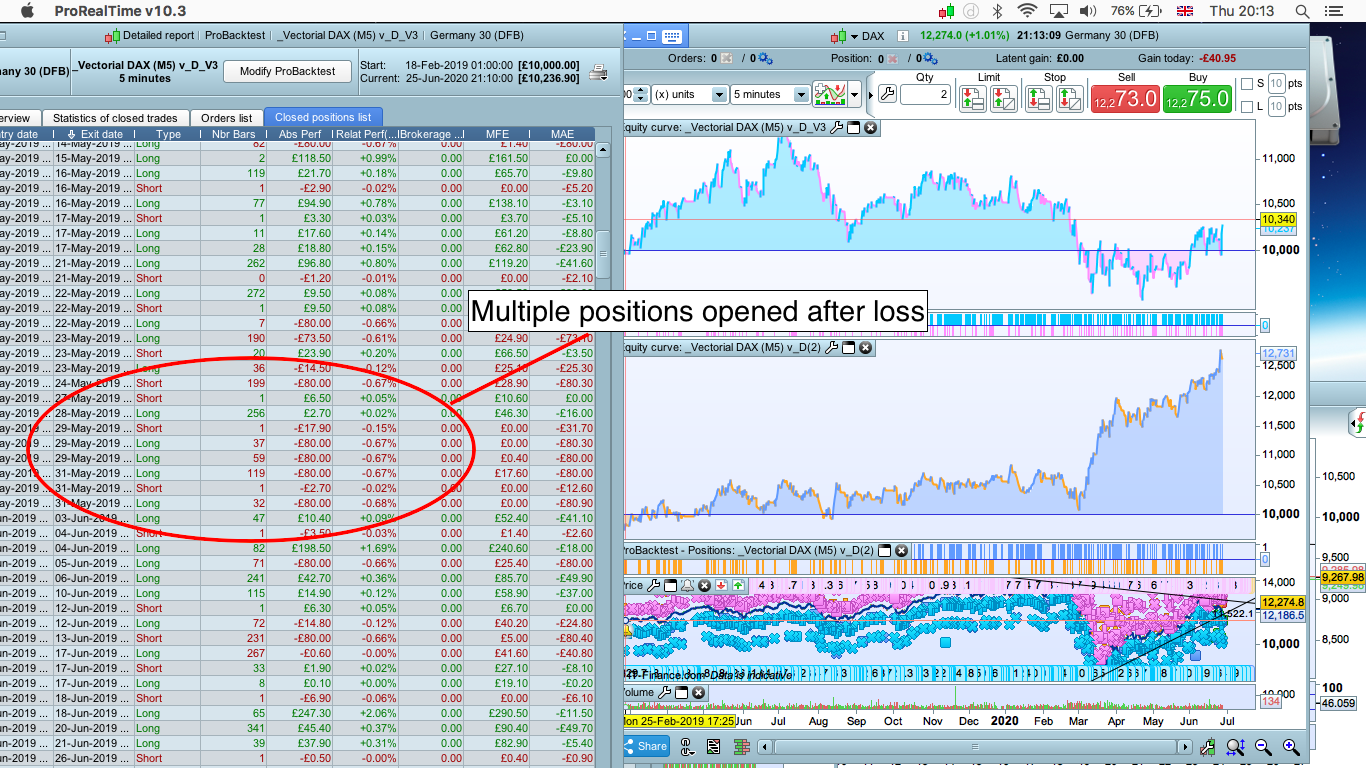The width and height of the screenshot is (1366, 768).
Task: Edit the L points value field
Action: [x=1276, y=106]
